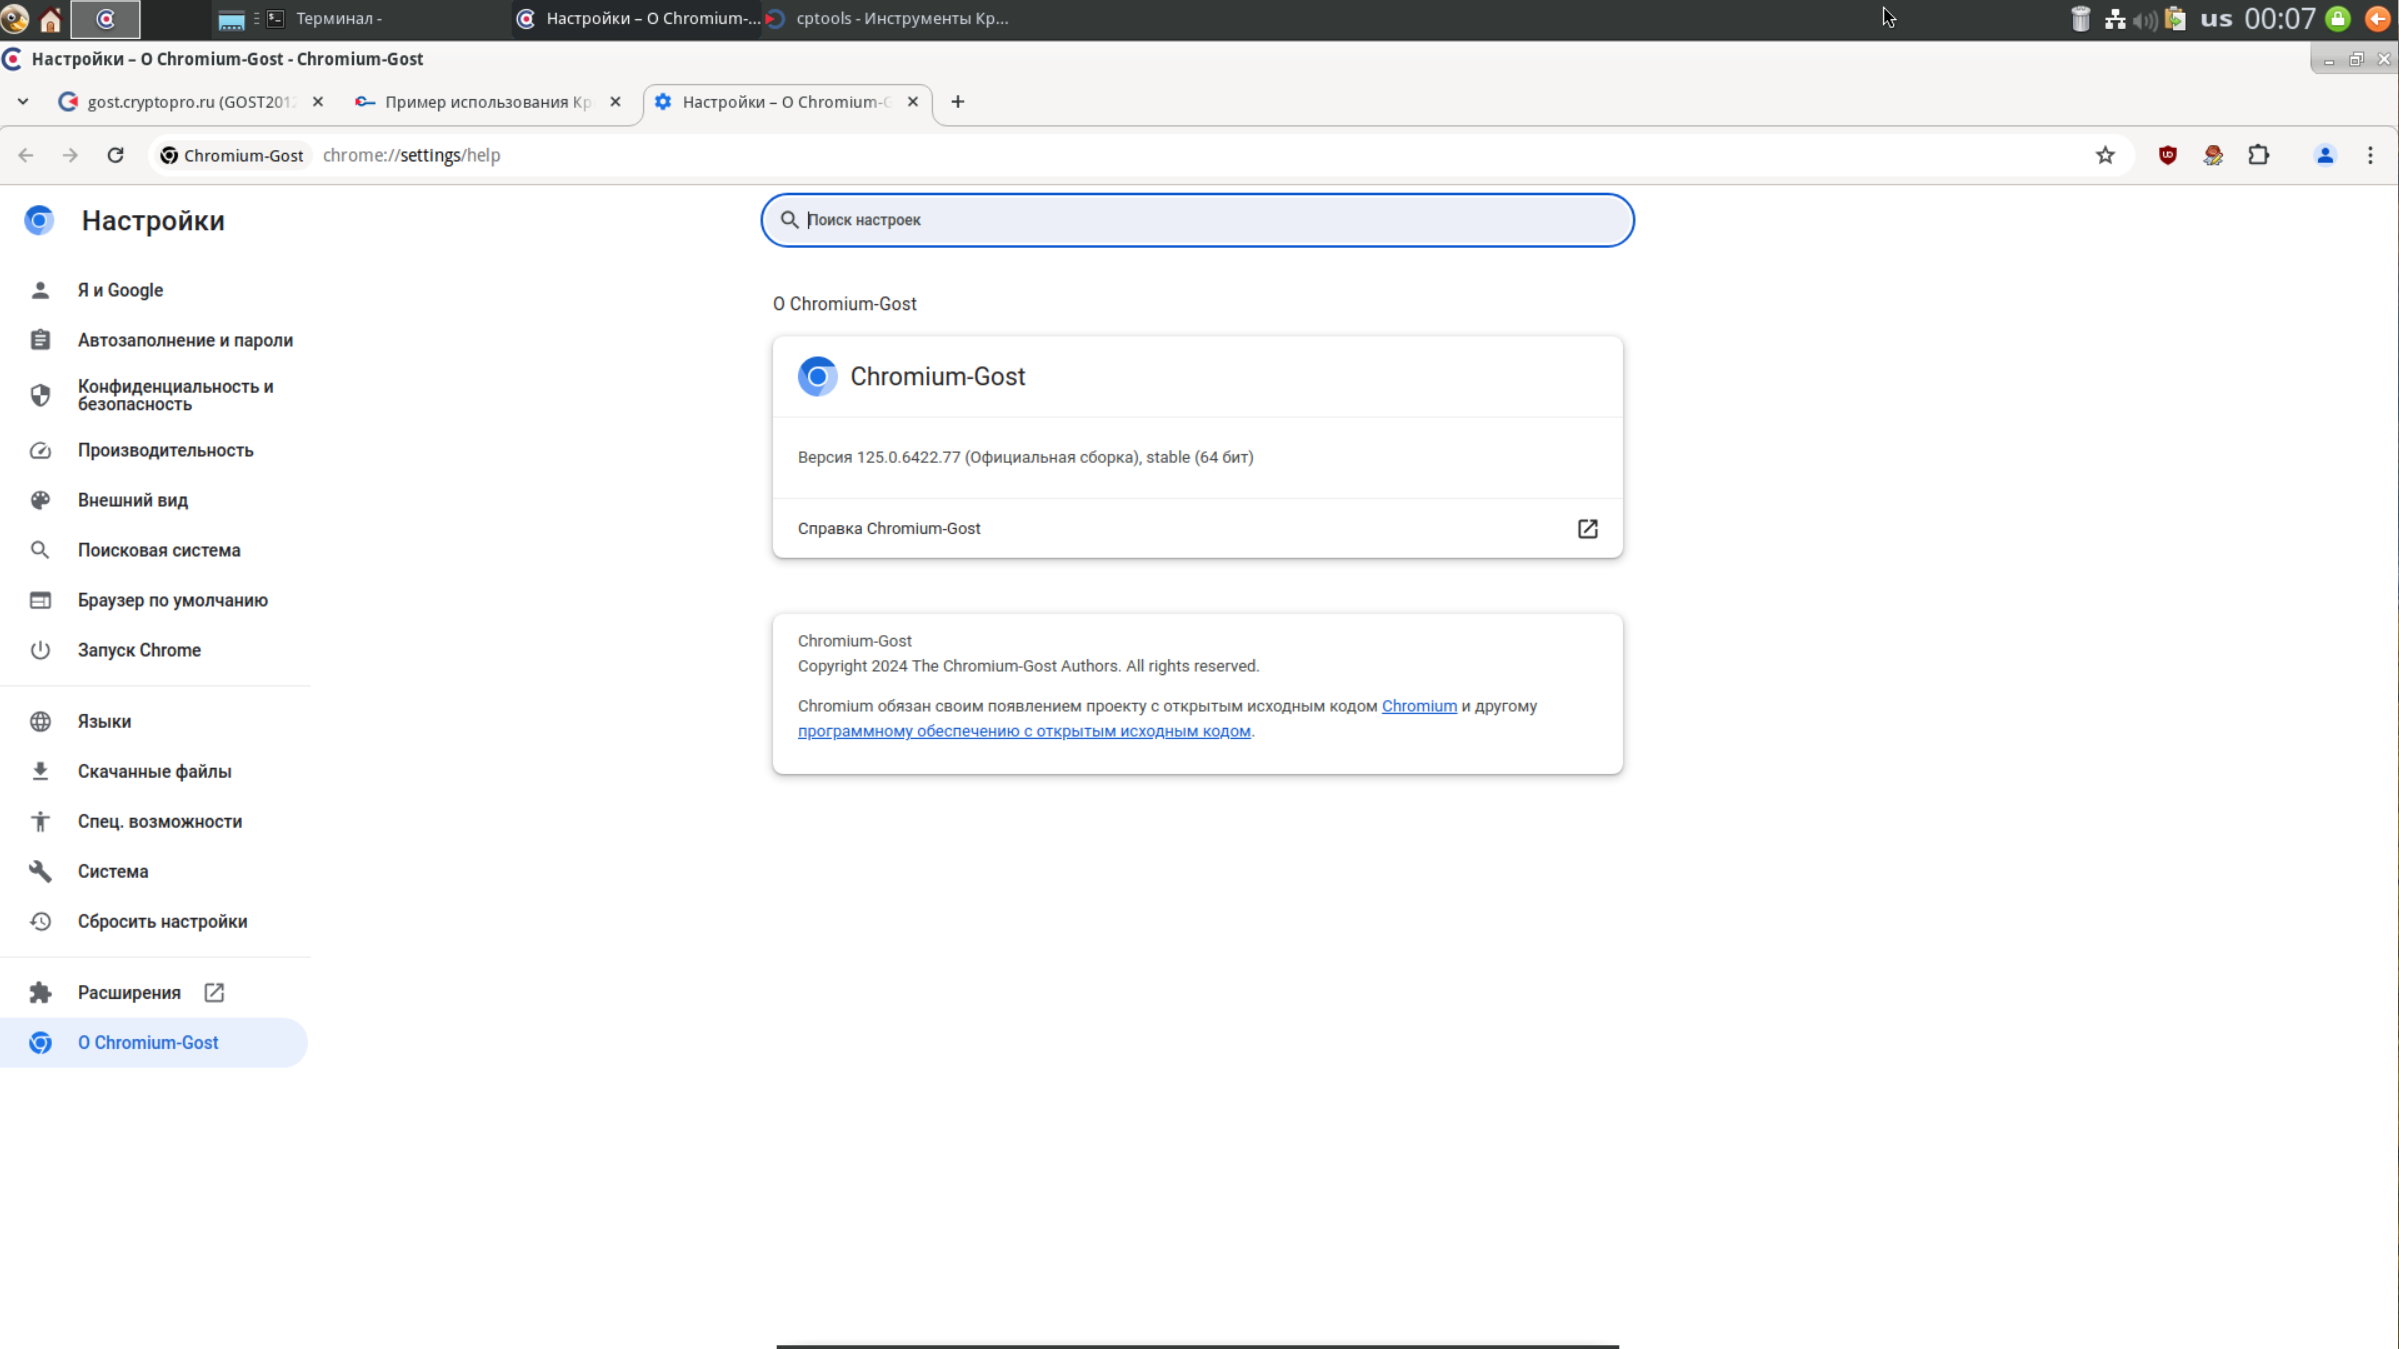Image resolution: width=2399 pixels, height=1349 pixels.
Task: Open Справка Chromium-Gost external link icon
Action: [1587, 528]
